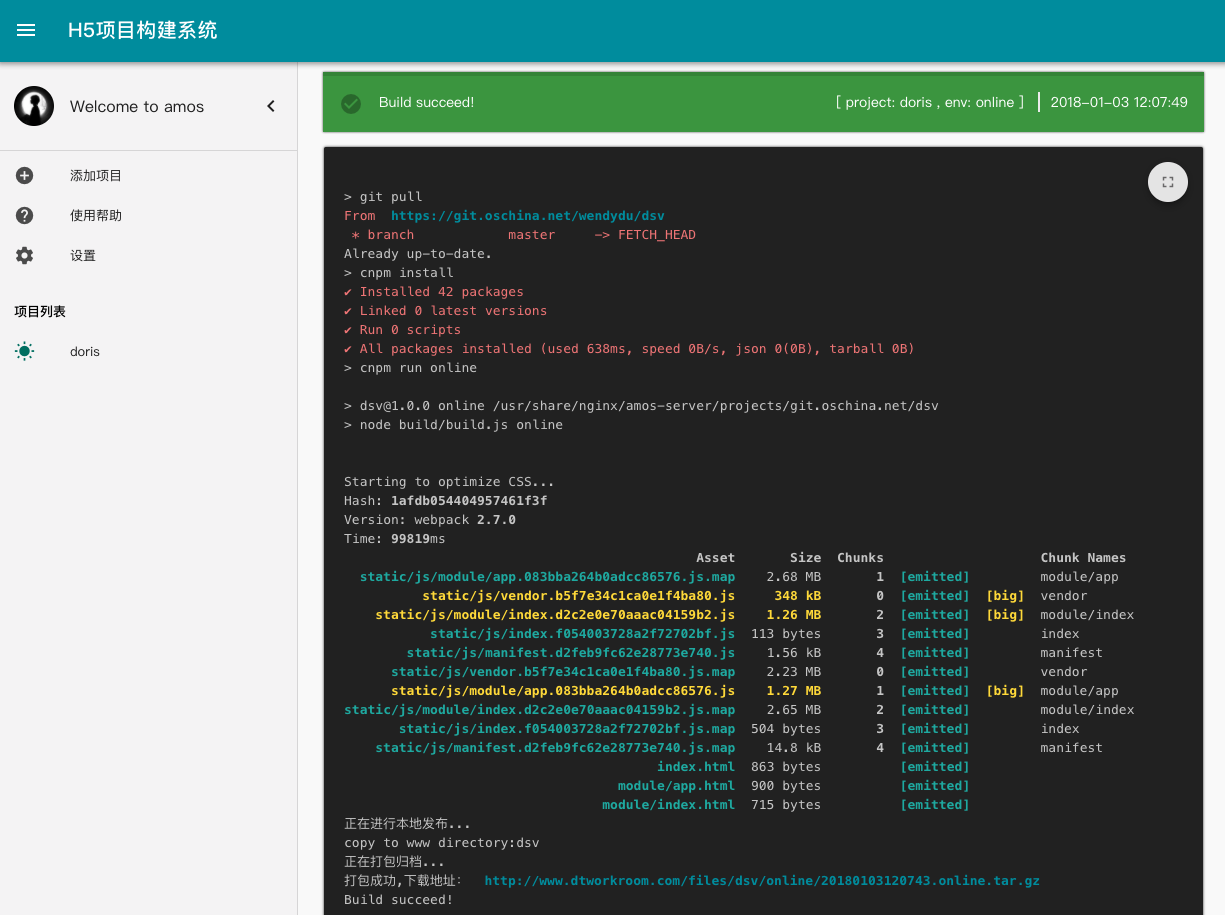Open the 添加项目 menu item
Screen dimensions: 1225x915
coord(96,176)
